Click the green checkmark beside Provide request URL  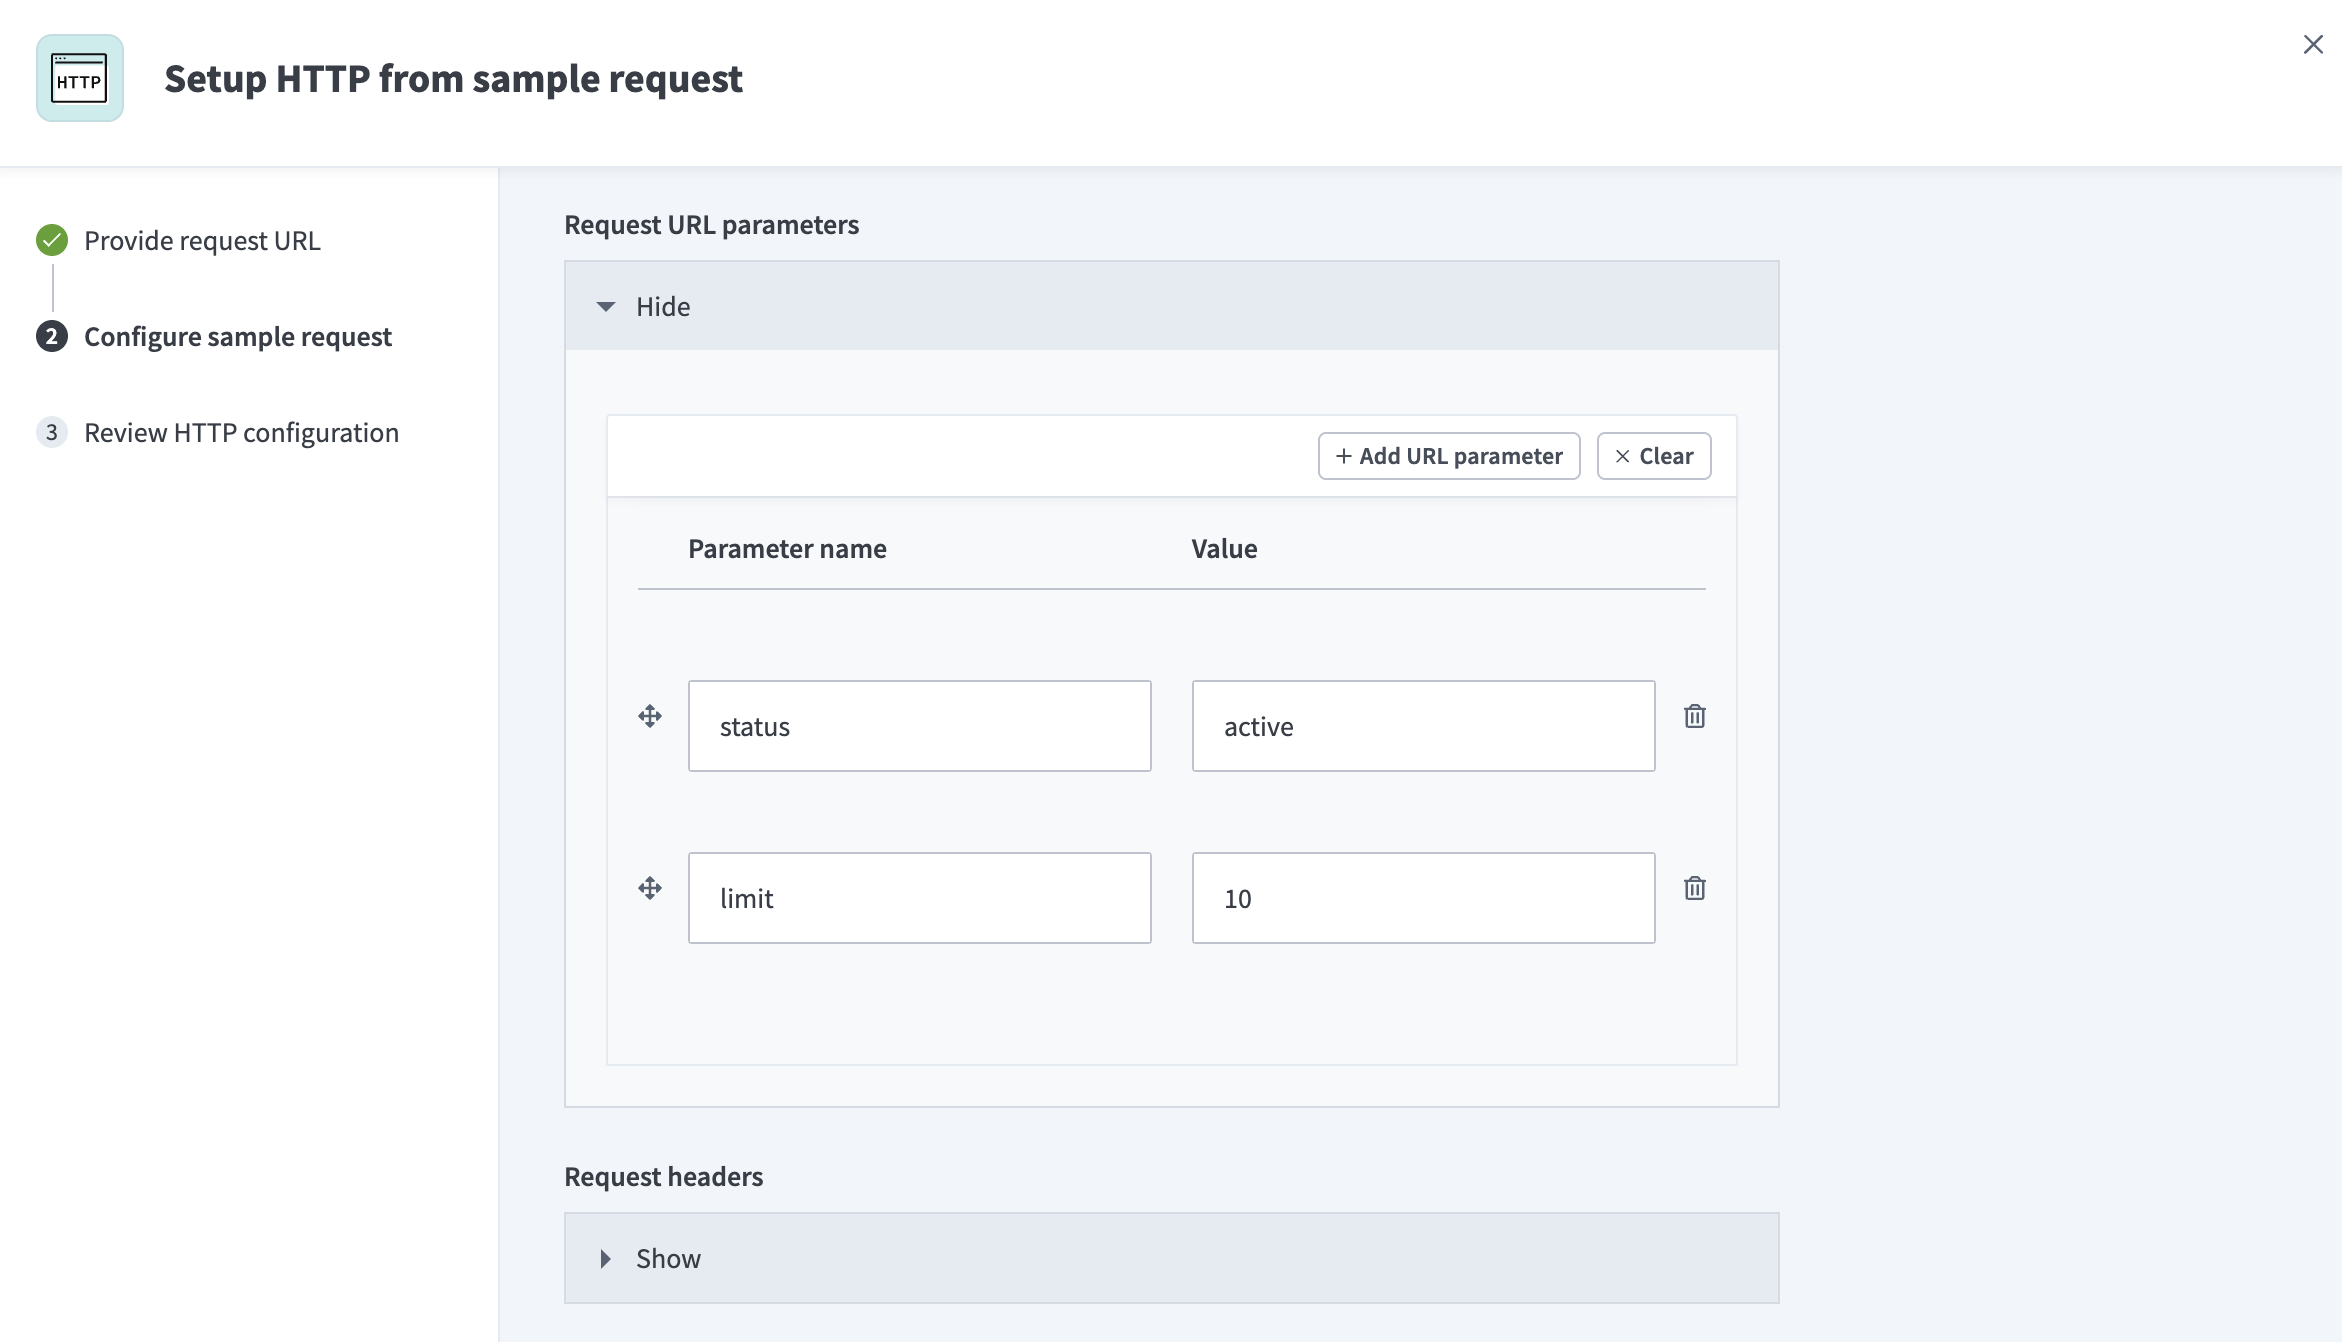[51, 240]
